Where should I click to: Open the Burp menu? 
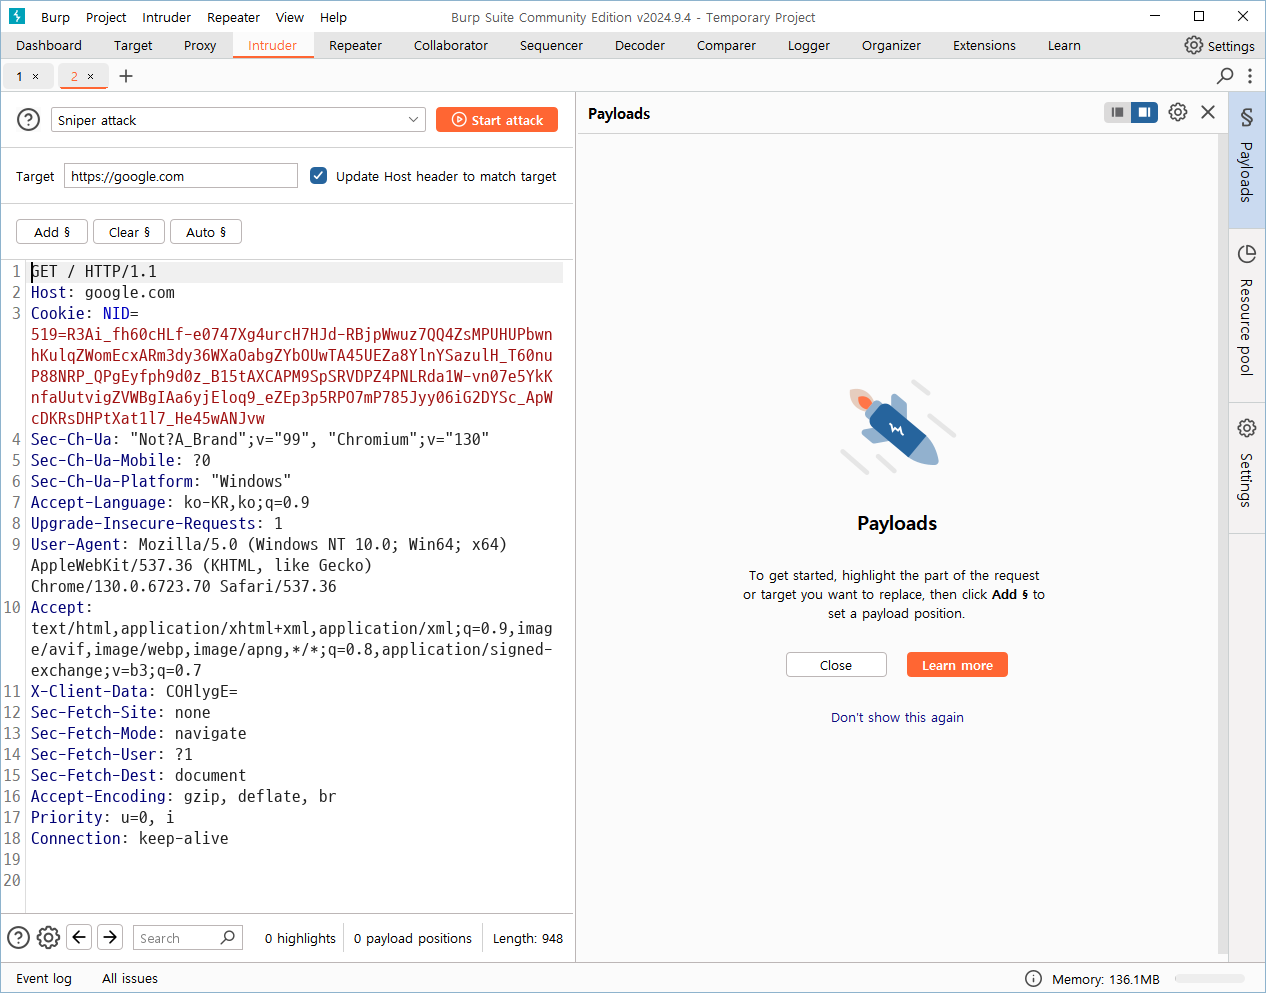(x=55, y=17)
